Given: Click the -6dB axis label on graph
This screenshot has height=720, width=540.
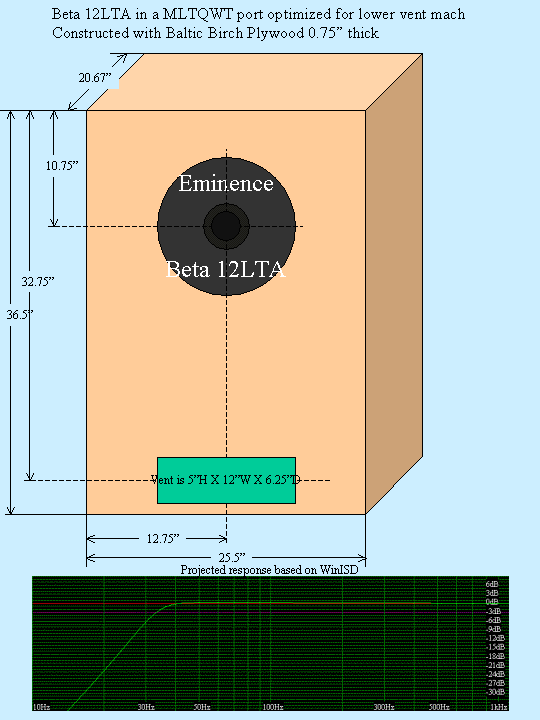Looking at the screenshot, I should (x=493, y=620).
